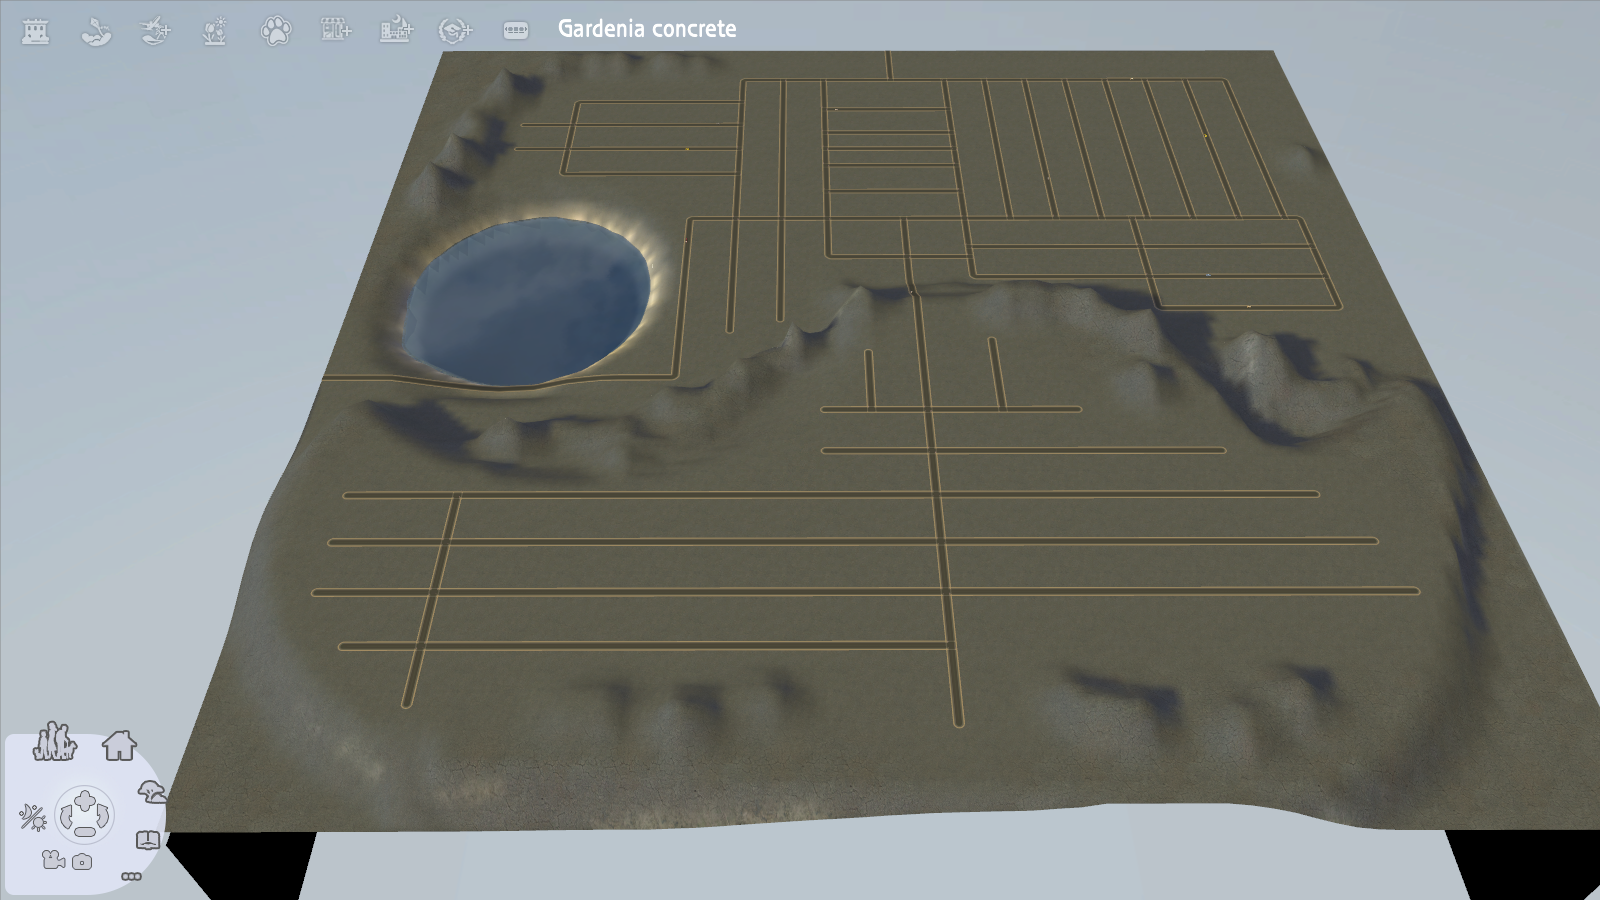The height and width of the screenshot is (900, 1600).
Task: Select the kite-and-hand tool
Action: tap(95, 30)
